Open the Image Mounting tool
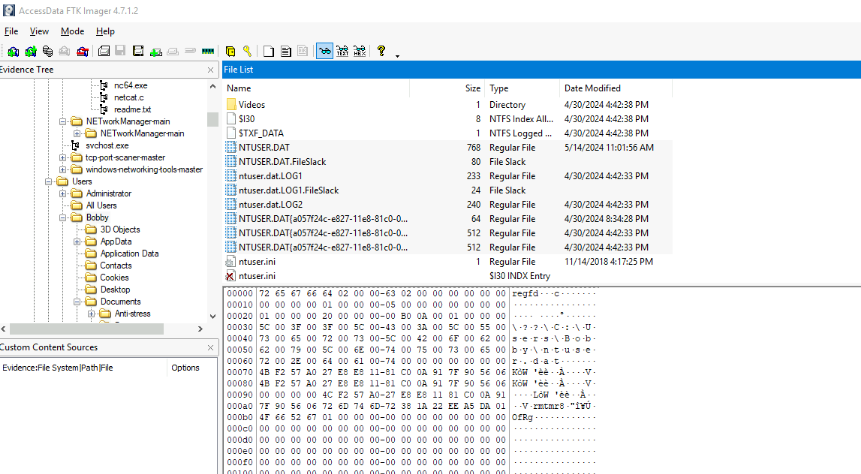 [47, 51]
